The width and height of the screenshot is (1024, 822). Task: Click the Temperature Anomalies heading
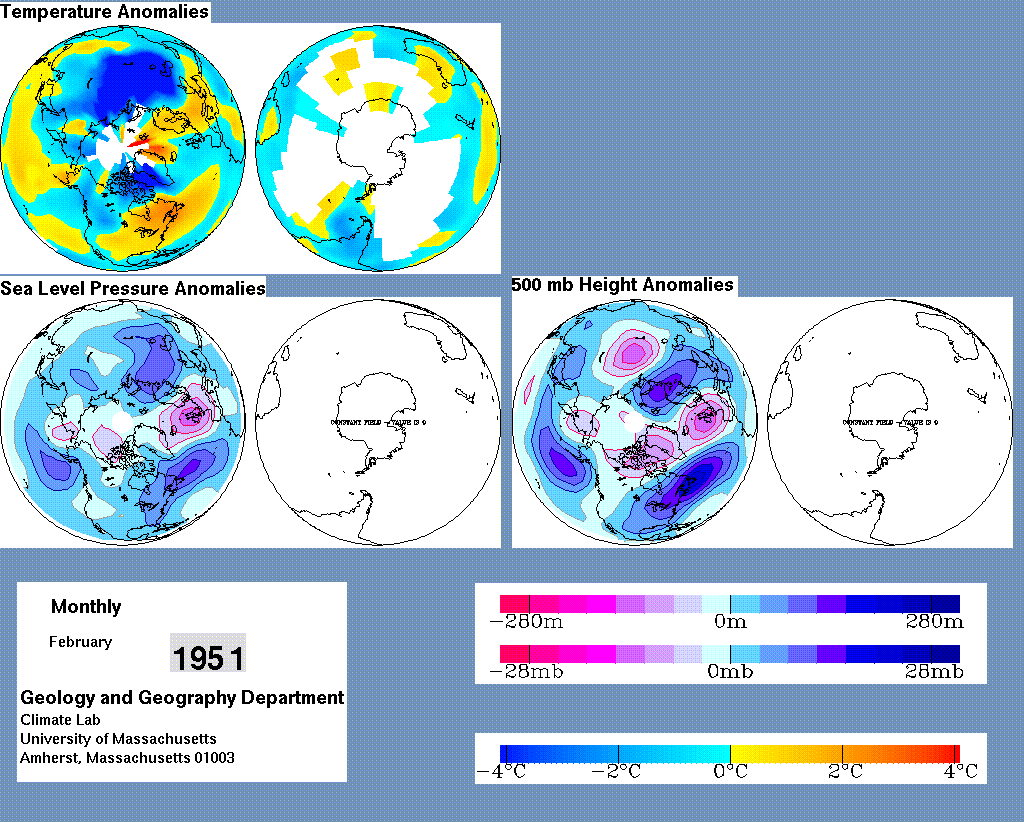104,12
